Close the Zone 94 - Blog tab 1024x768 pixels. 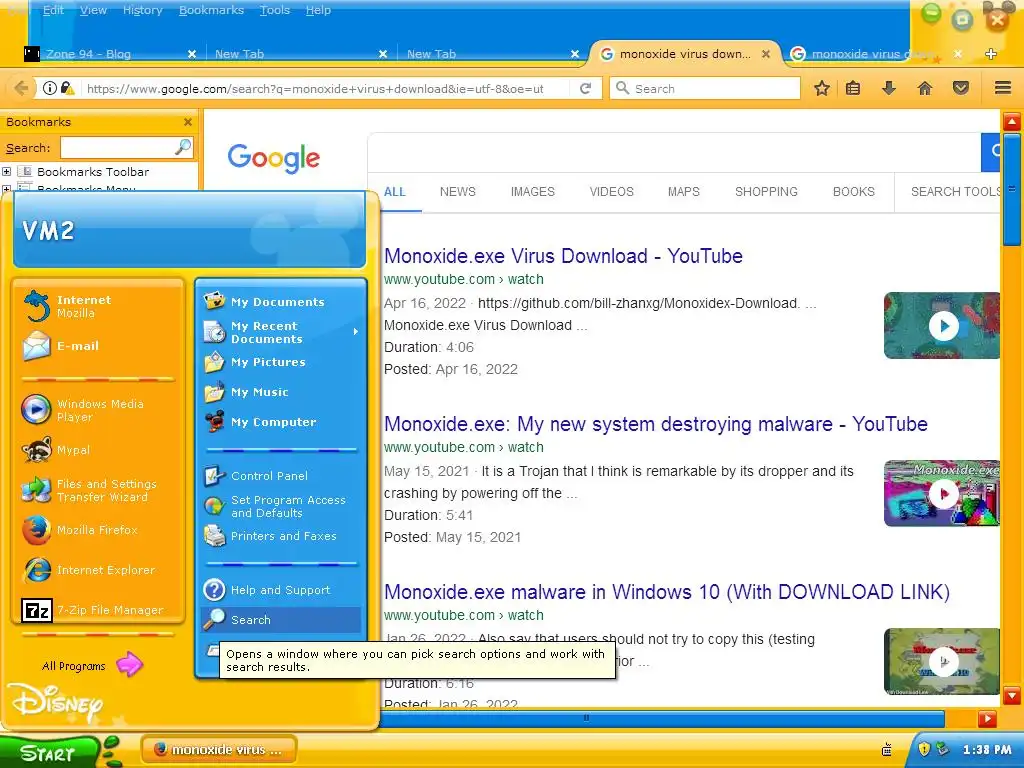coord(192,54)
